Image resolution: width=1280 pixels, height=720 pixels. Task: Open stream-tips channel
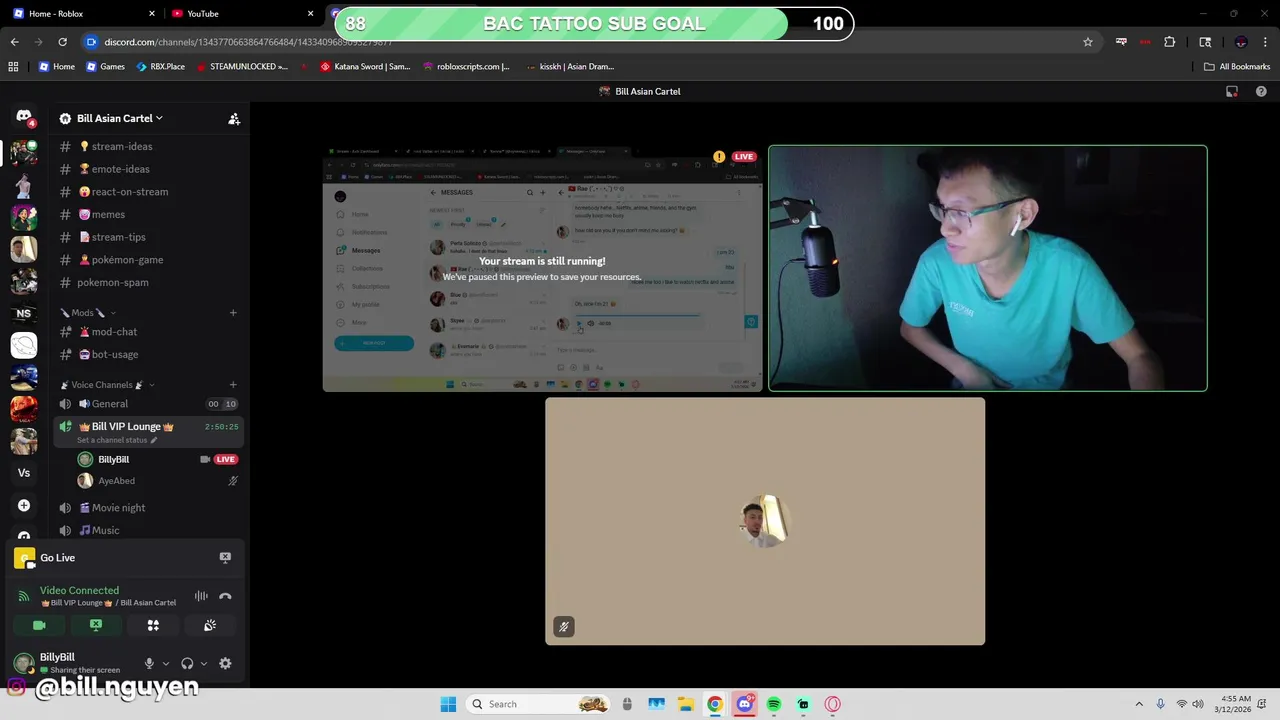[x=150, y=237]
